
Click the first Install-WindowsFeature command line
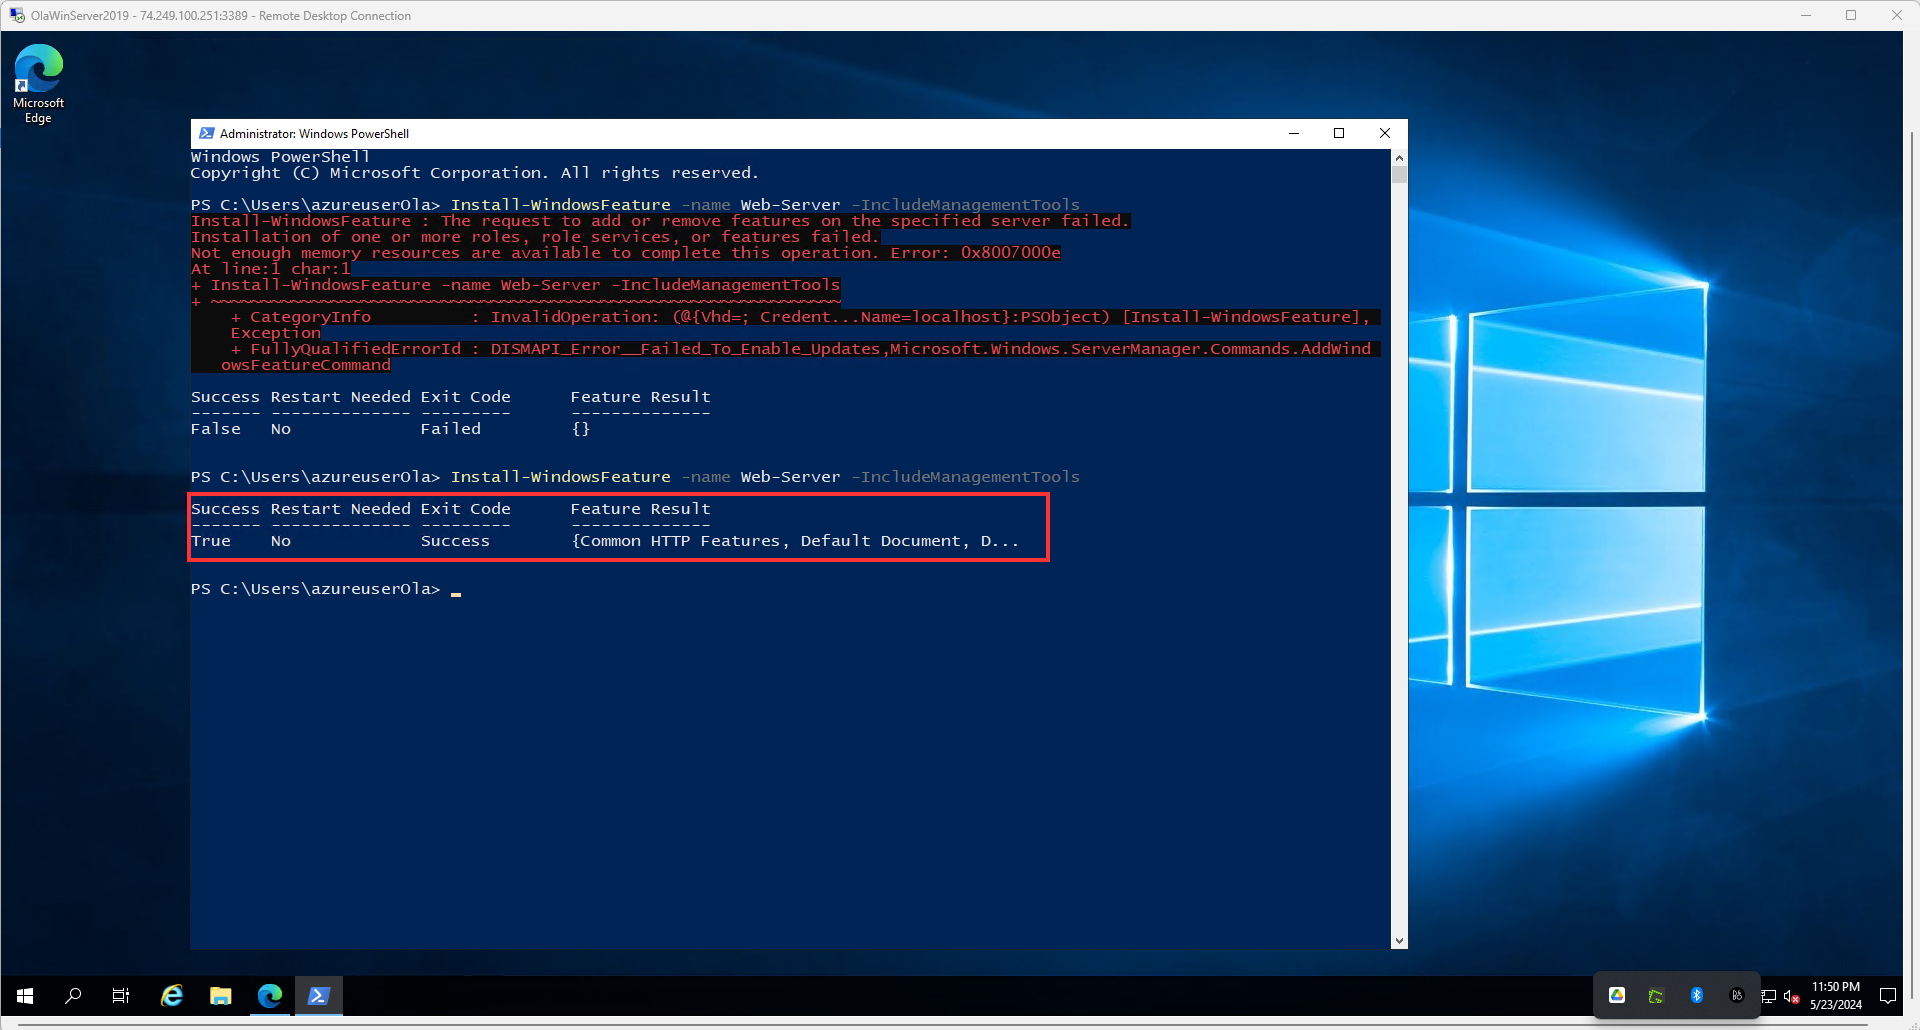click(x=635, y=205)
